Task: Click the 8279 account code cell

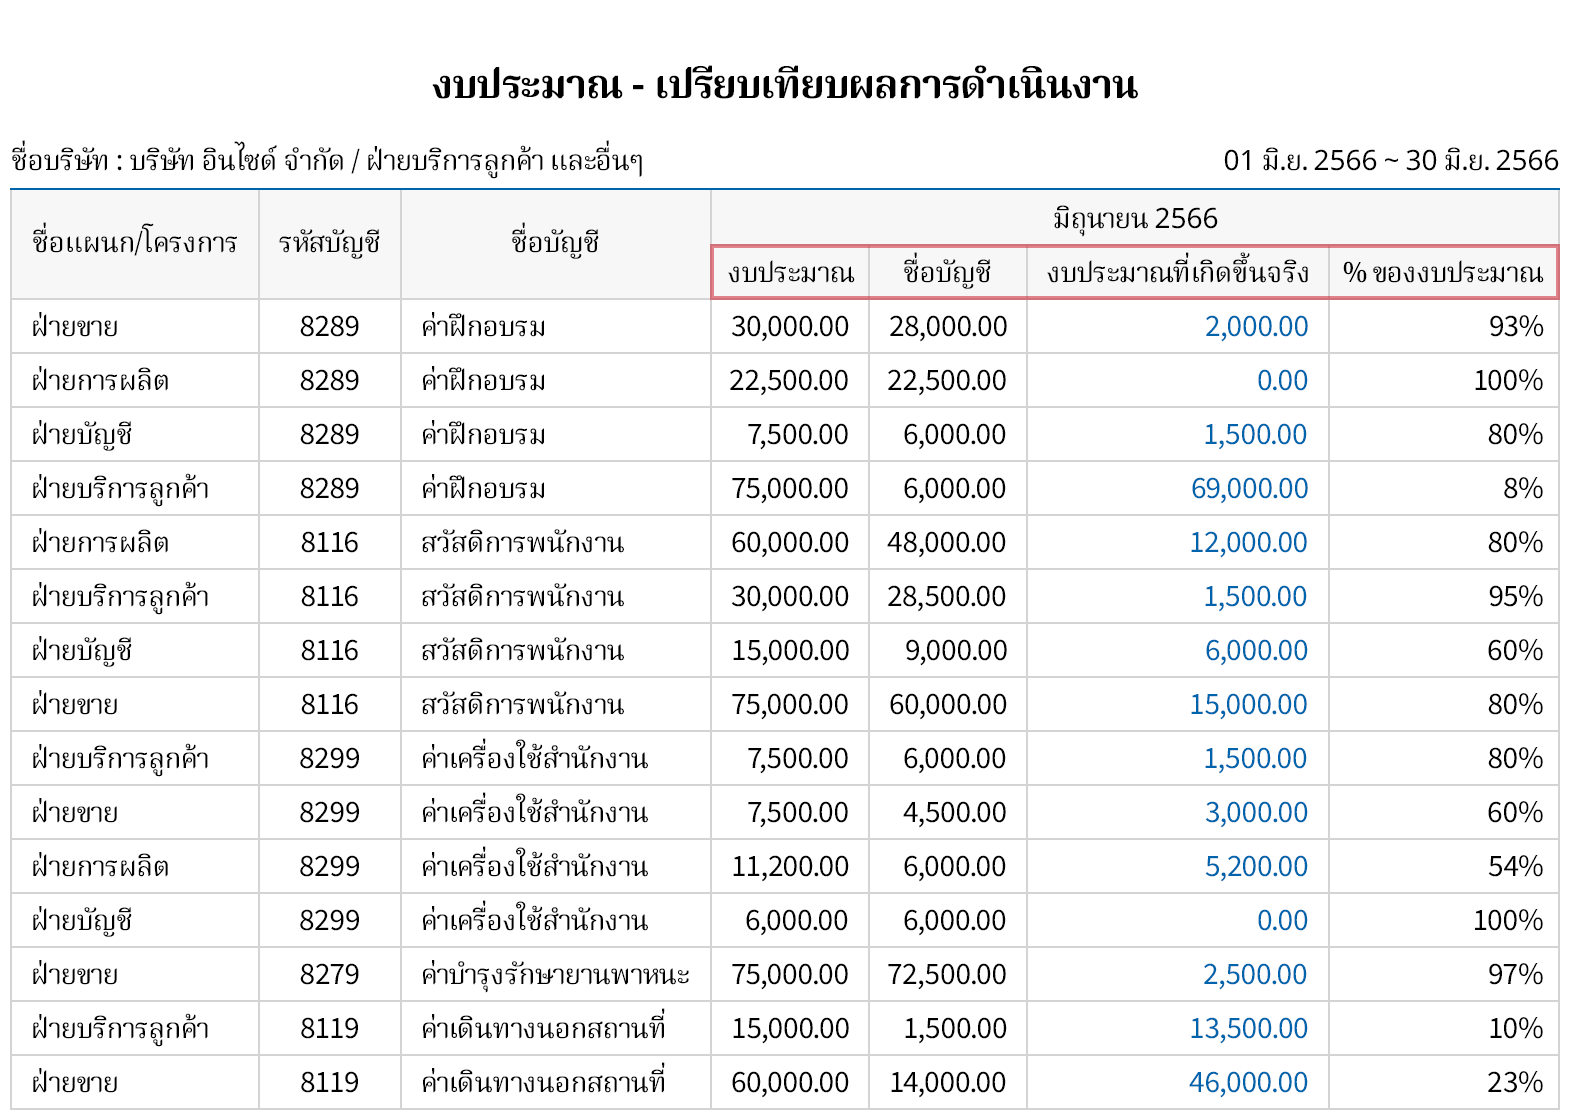Action: (x=329, y=975)
